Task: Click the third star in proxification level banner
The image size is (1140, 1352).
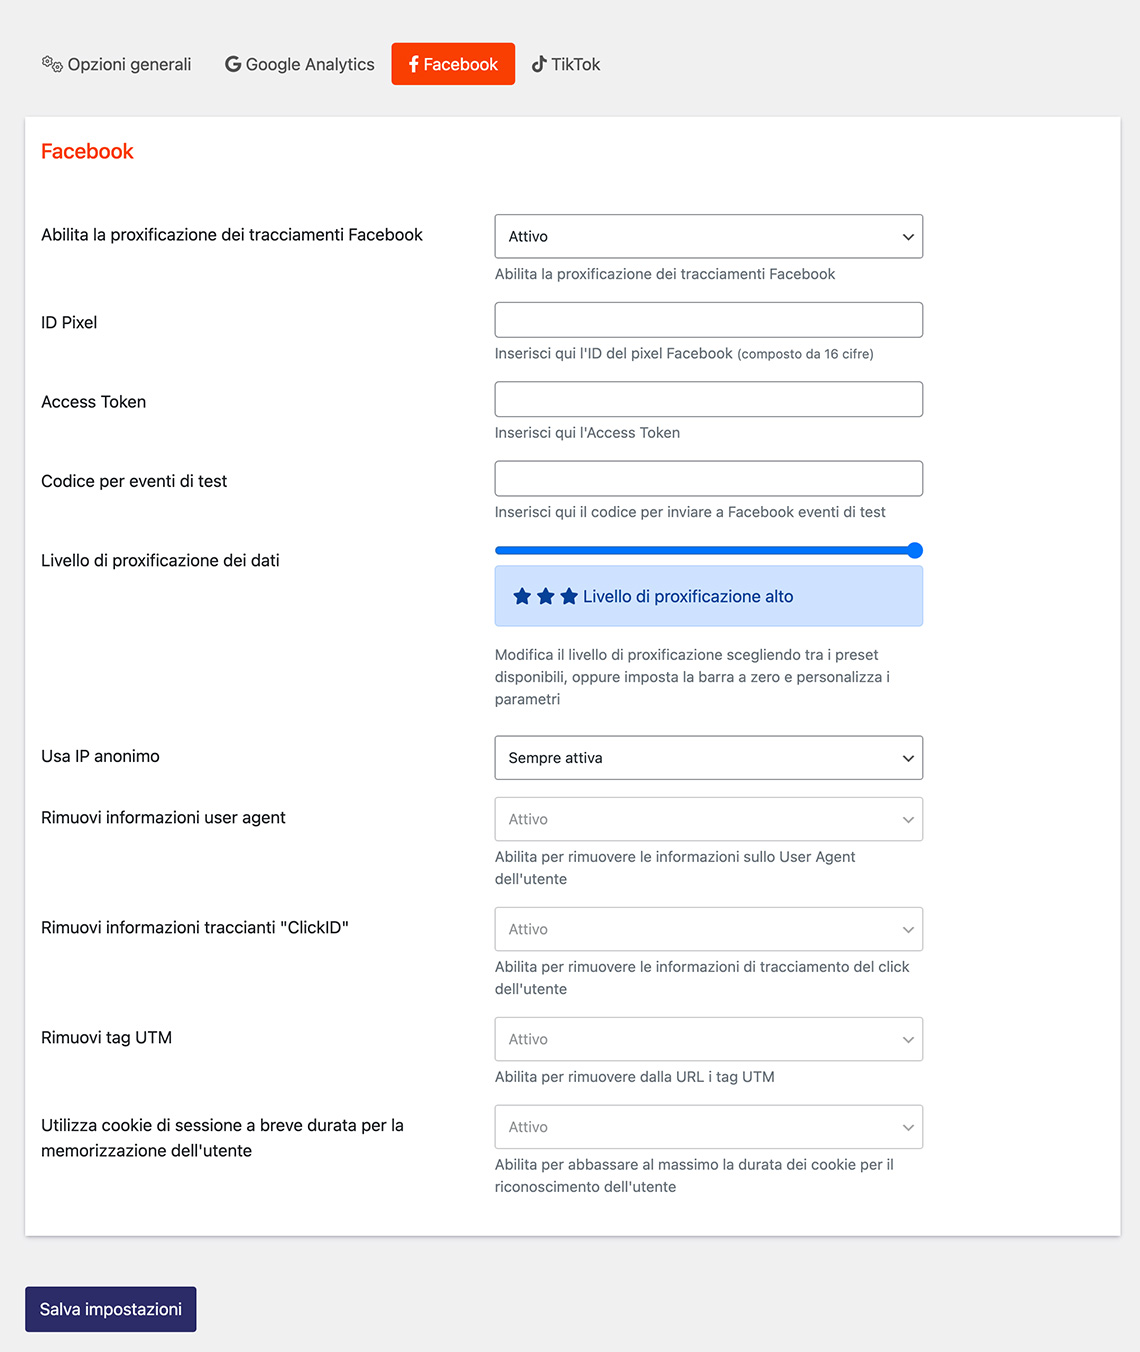Action: click(x=569, y=597)
